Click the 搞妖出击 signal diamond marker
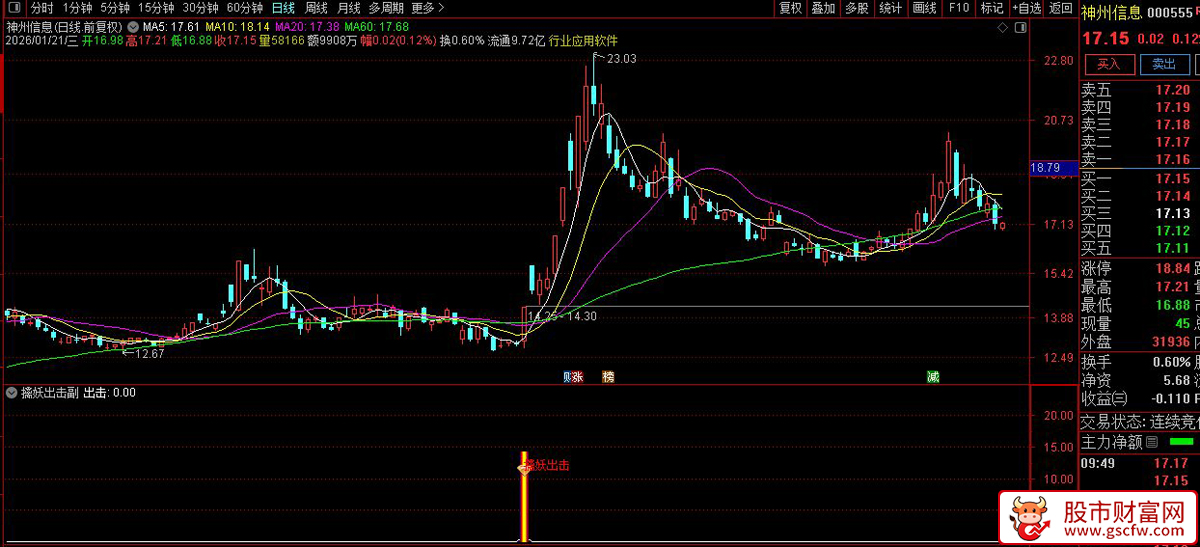 coord(522,466)
